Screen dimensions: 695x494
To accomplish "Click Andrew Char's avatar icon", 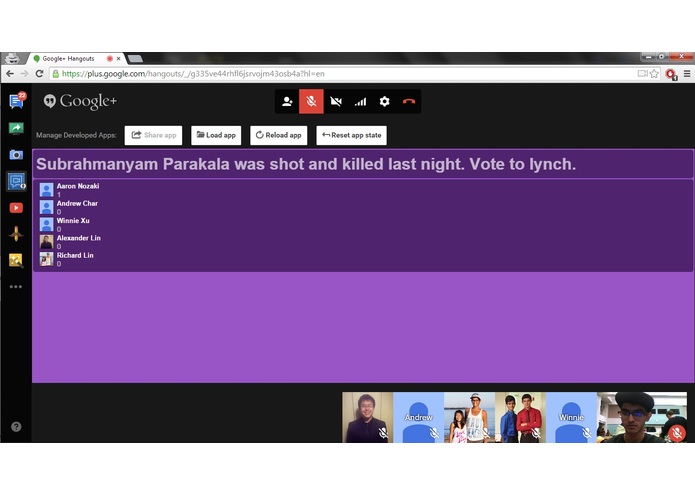I will (47, 207).
